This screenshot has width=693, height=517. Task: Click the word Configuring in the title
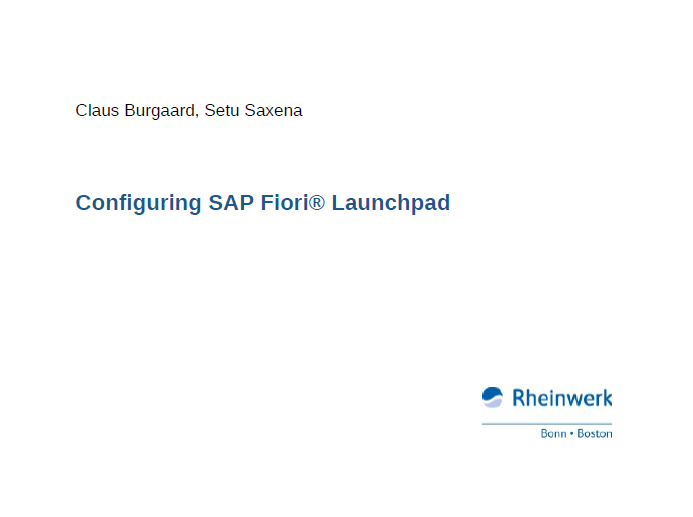(138, 203)
